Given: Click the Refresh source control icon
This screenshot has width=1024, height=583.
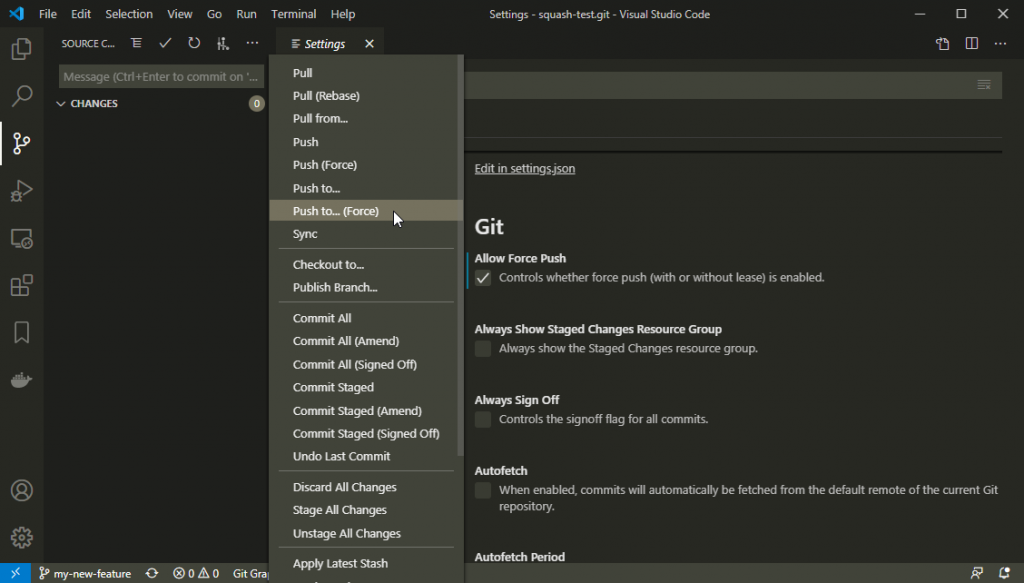Looking at the screenshot, I should click(194, 43).
